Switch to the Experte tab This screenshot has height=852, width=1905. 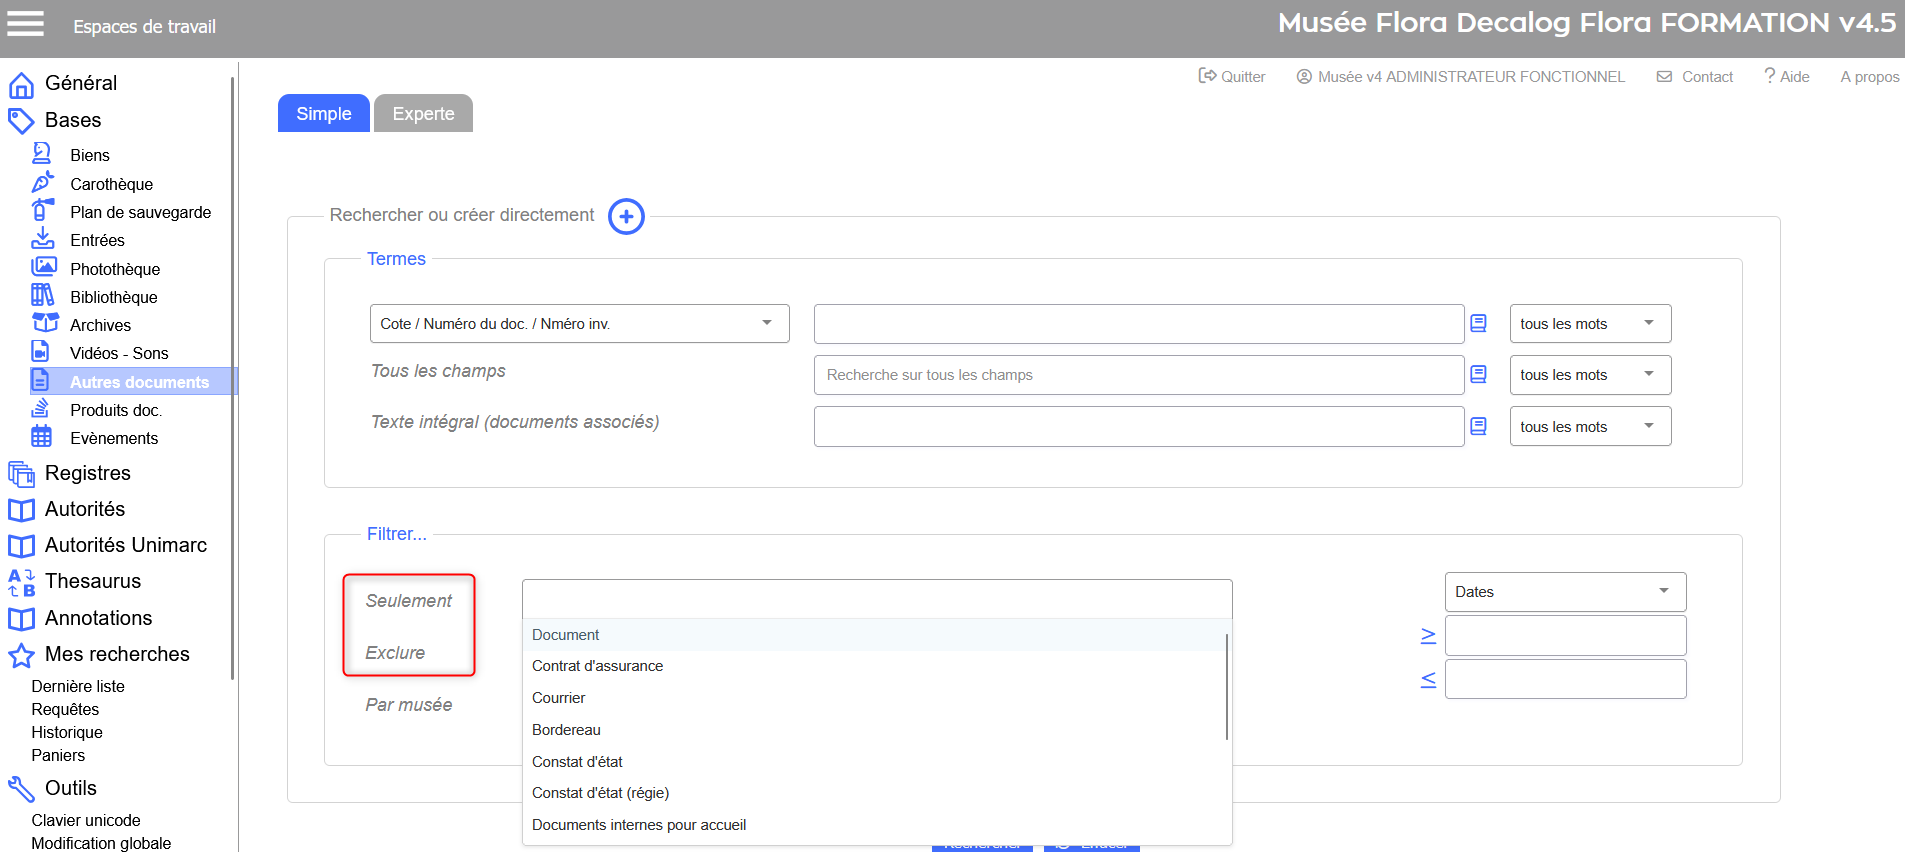click(x=423, y=114)
